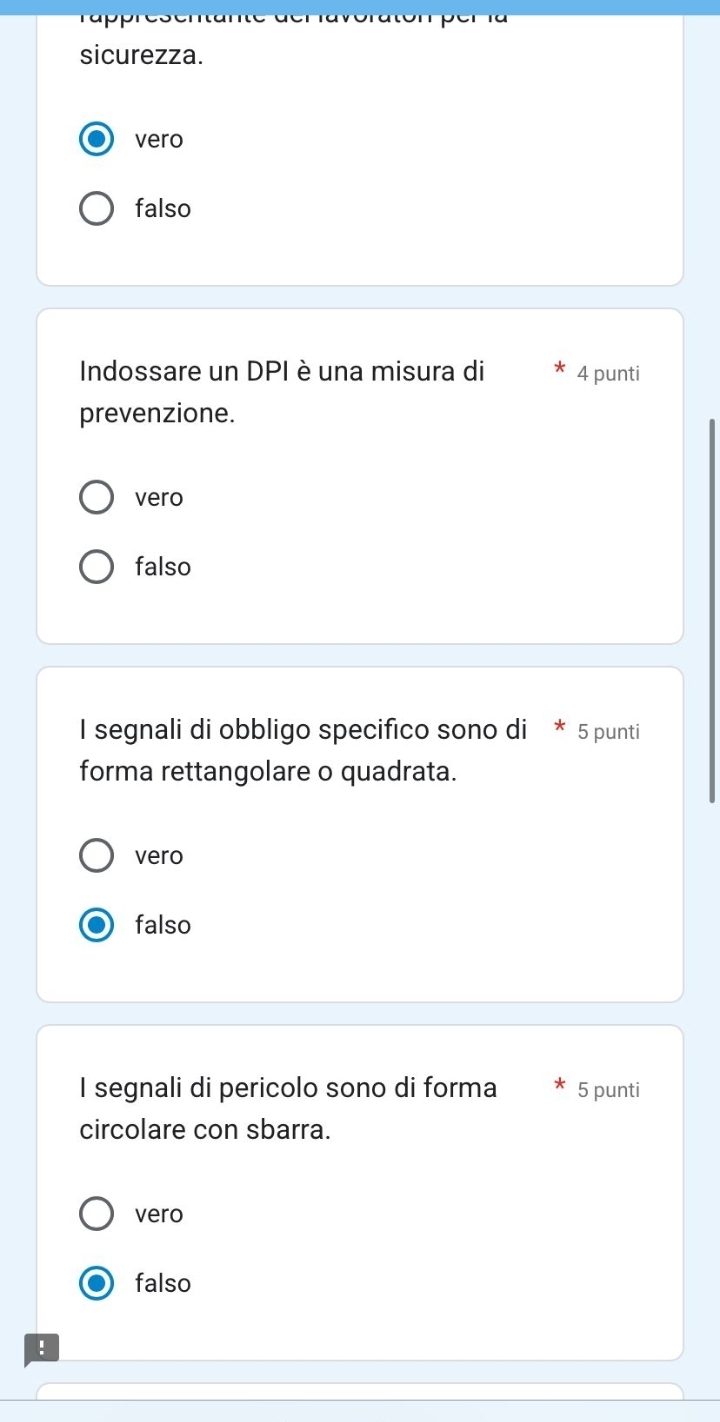
Task: Set "vero" for segnali di pericolo question
Action: click(x=97, y=1214)
